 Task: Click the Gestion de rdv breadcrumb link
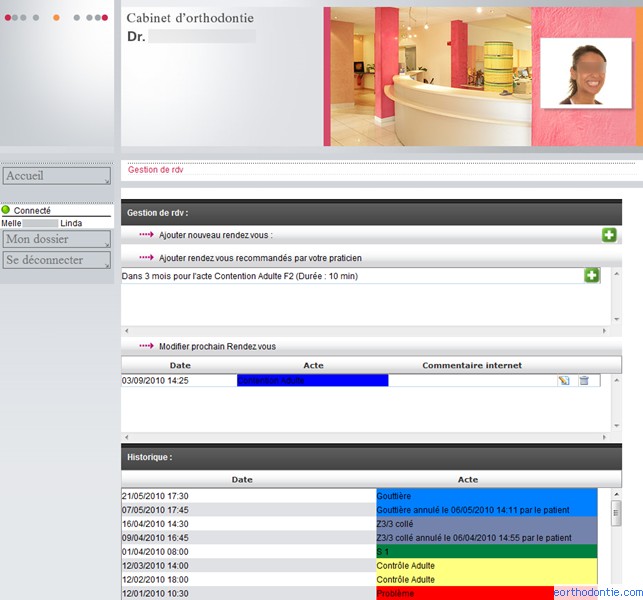(156, 170)
